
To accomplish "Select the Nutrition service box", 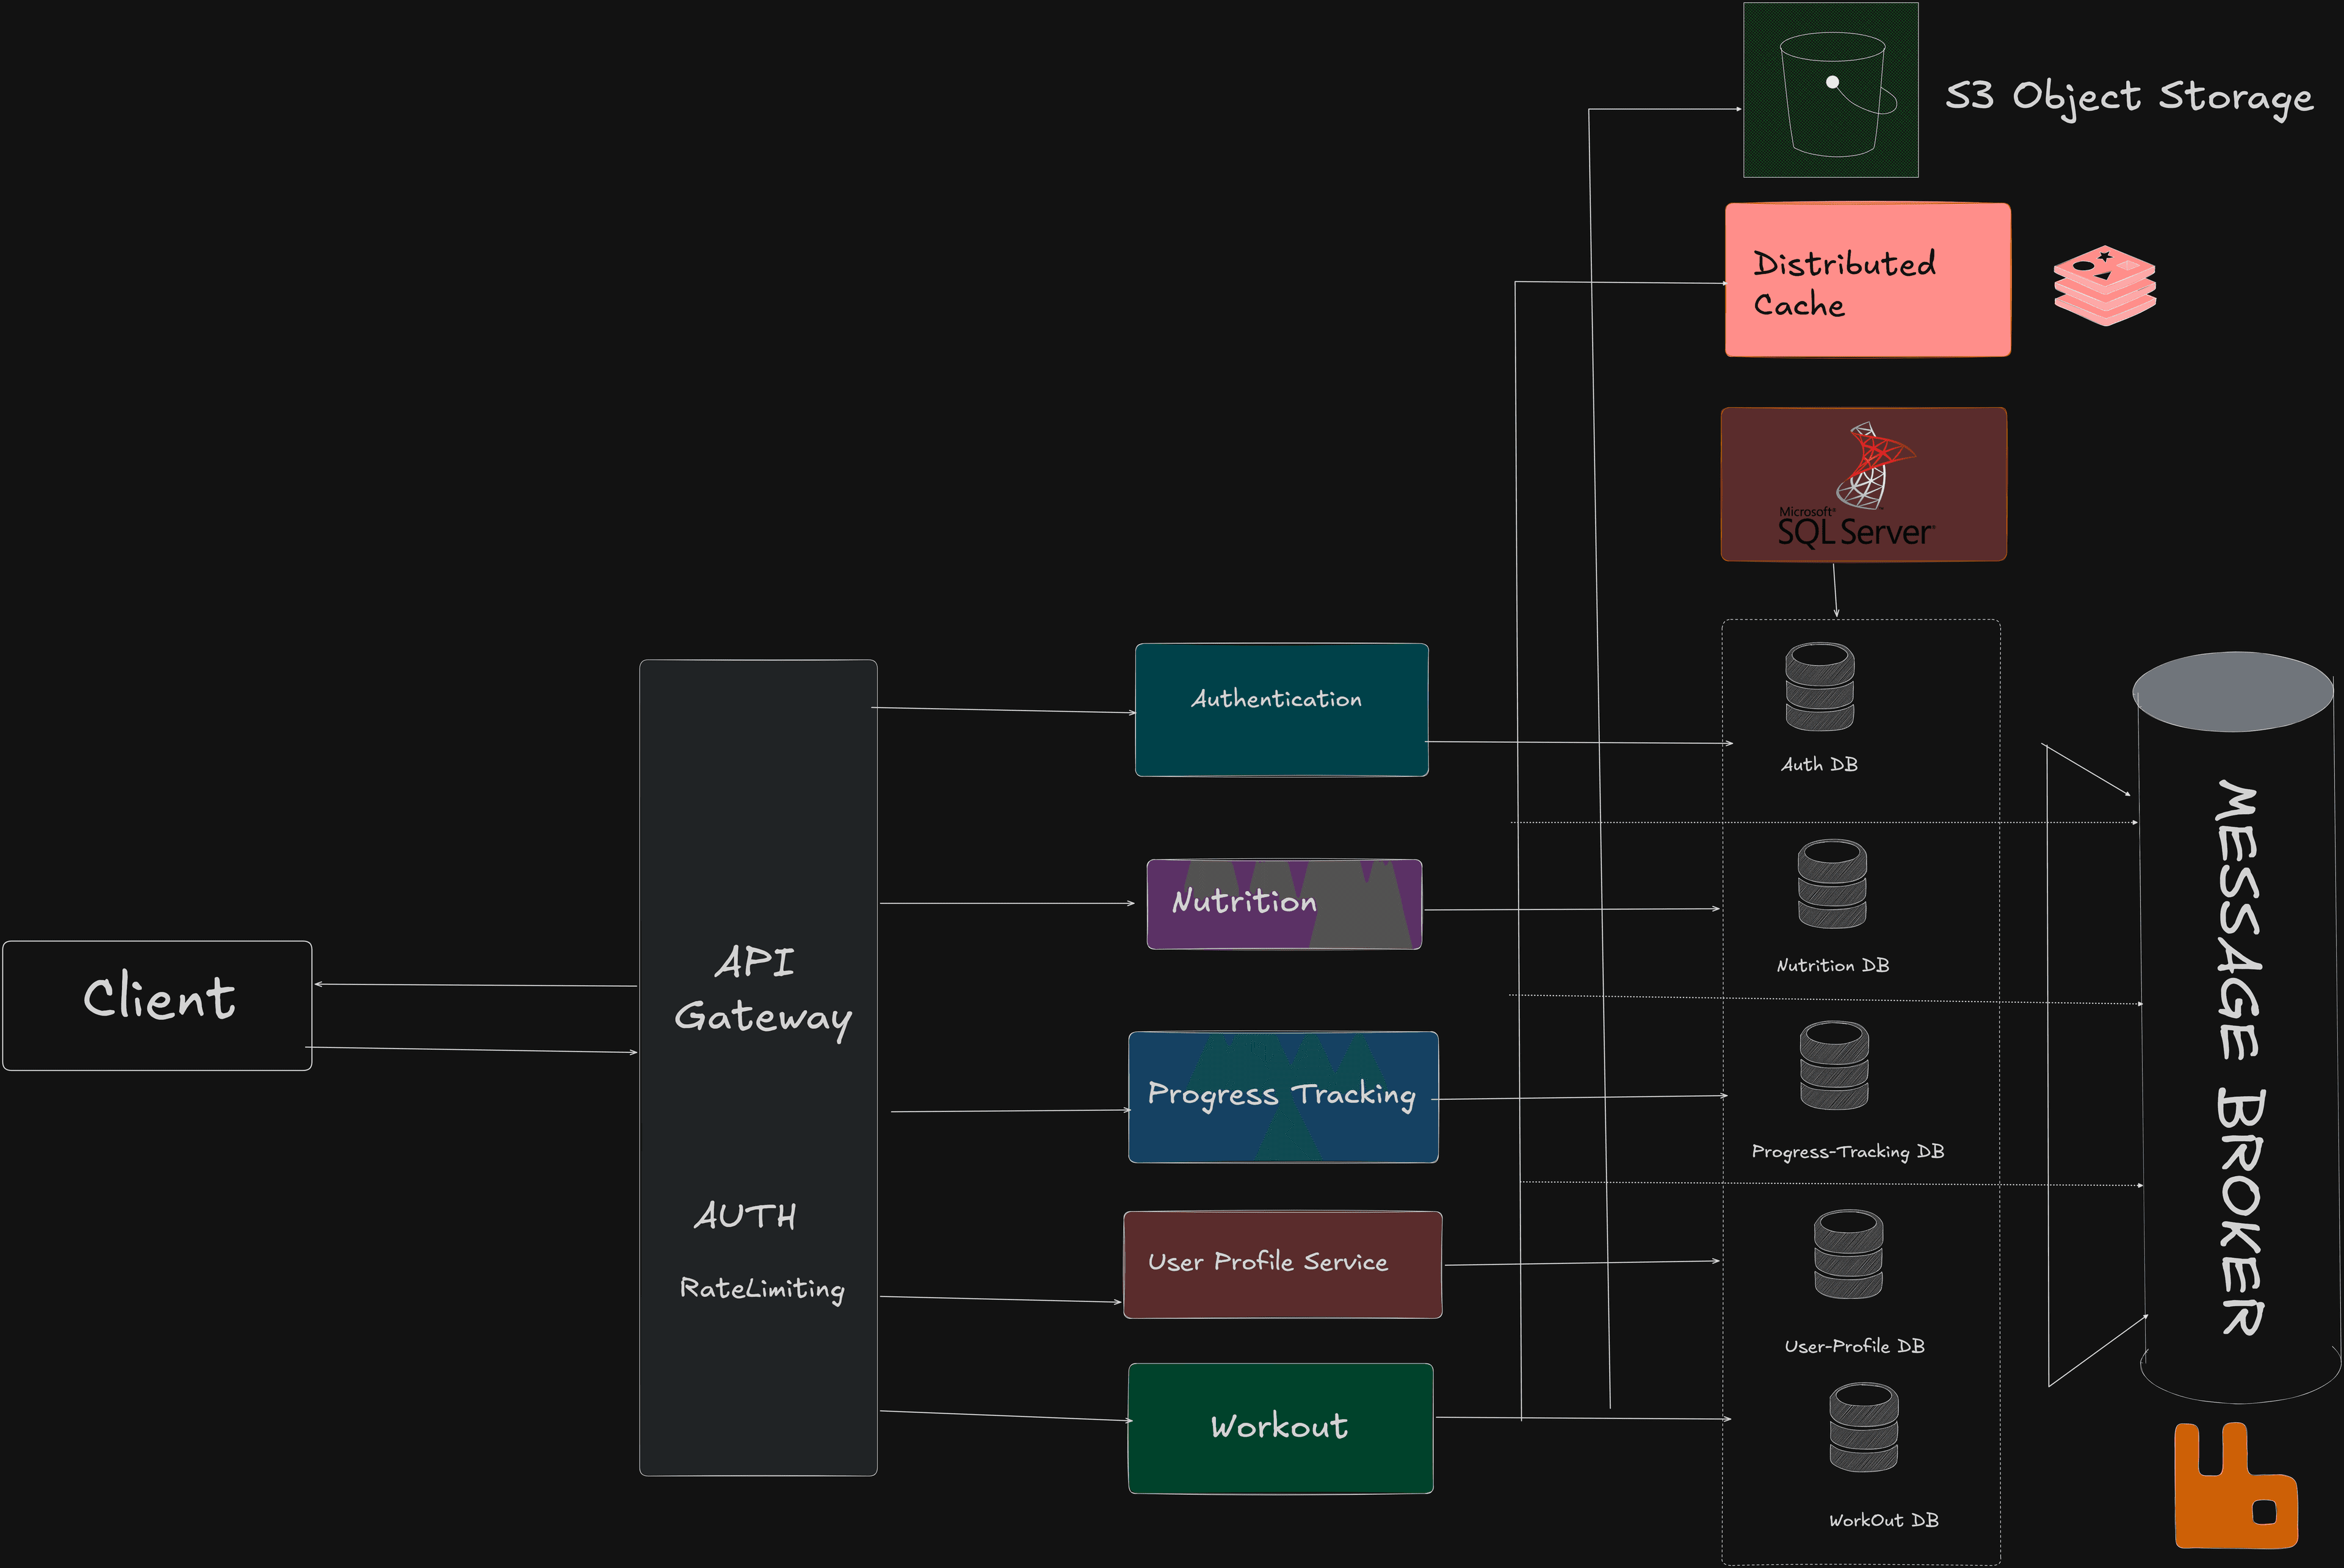I will click(1283, 903).
